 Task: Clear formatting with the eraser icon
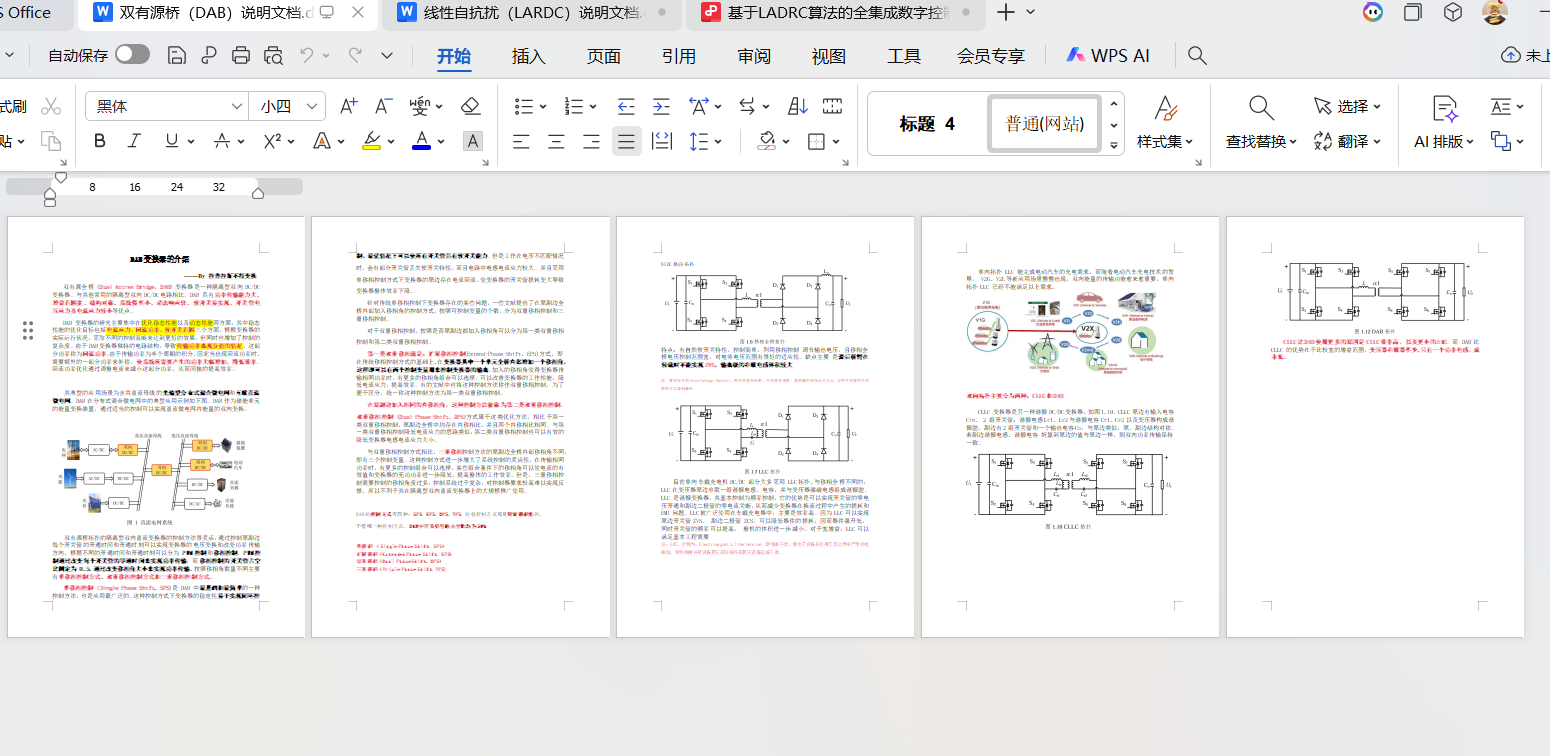471,106
